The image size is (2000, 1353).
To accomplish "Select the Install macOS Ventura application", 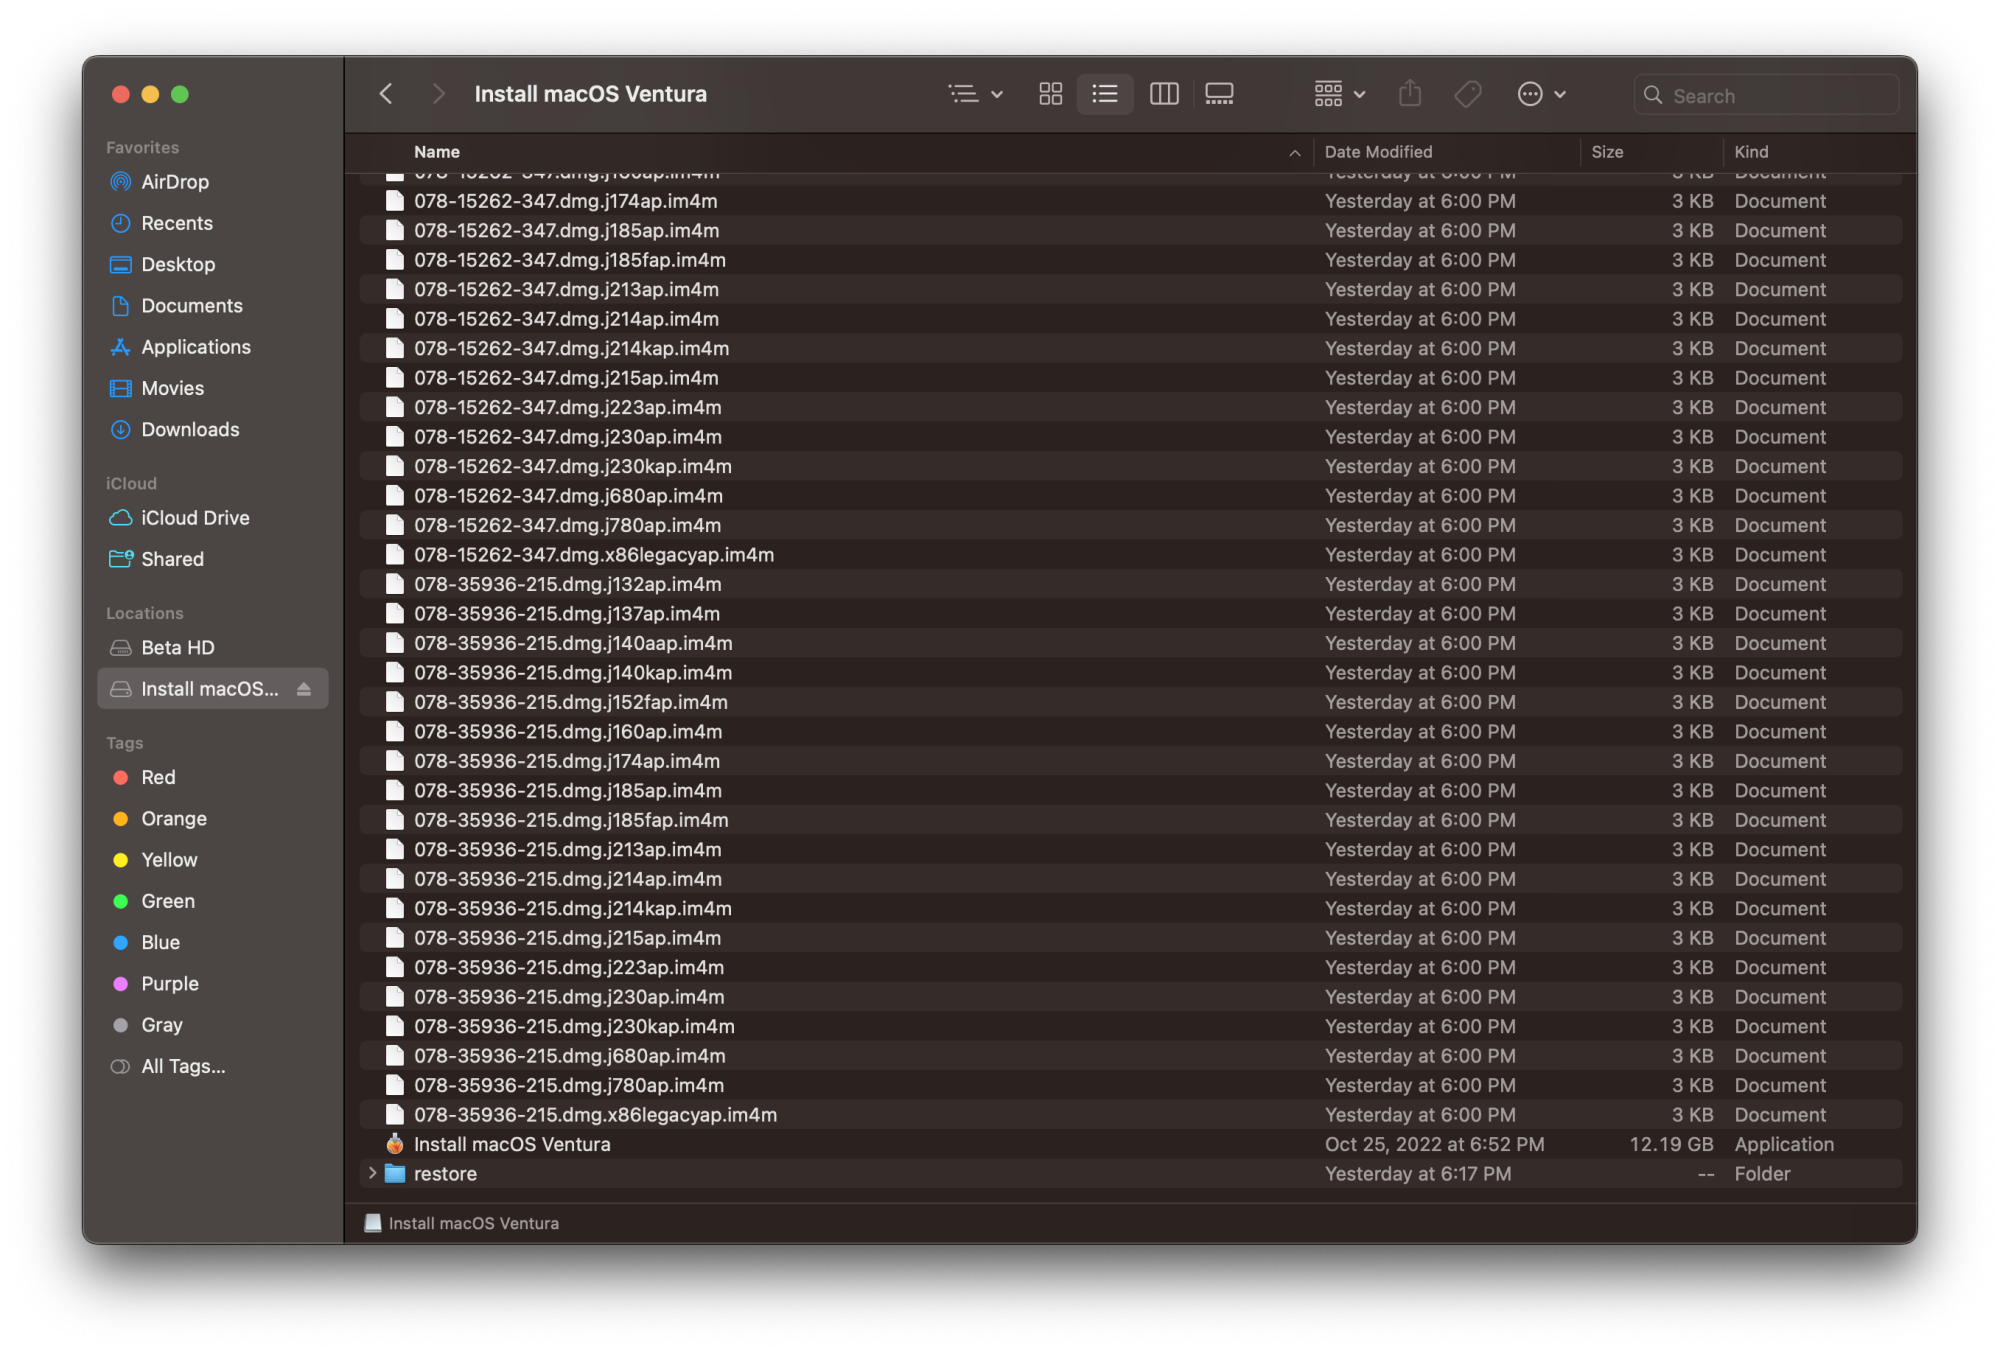I will point(1130,1144).
